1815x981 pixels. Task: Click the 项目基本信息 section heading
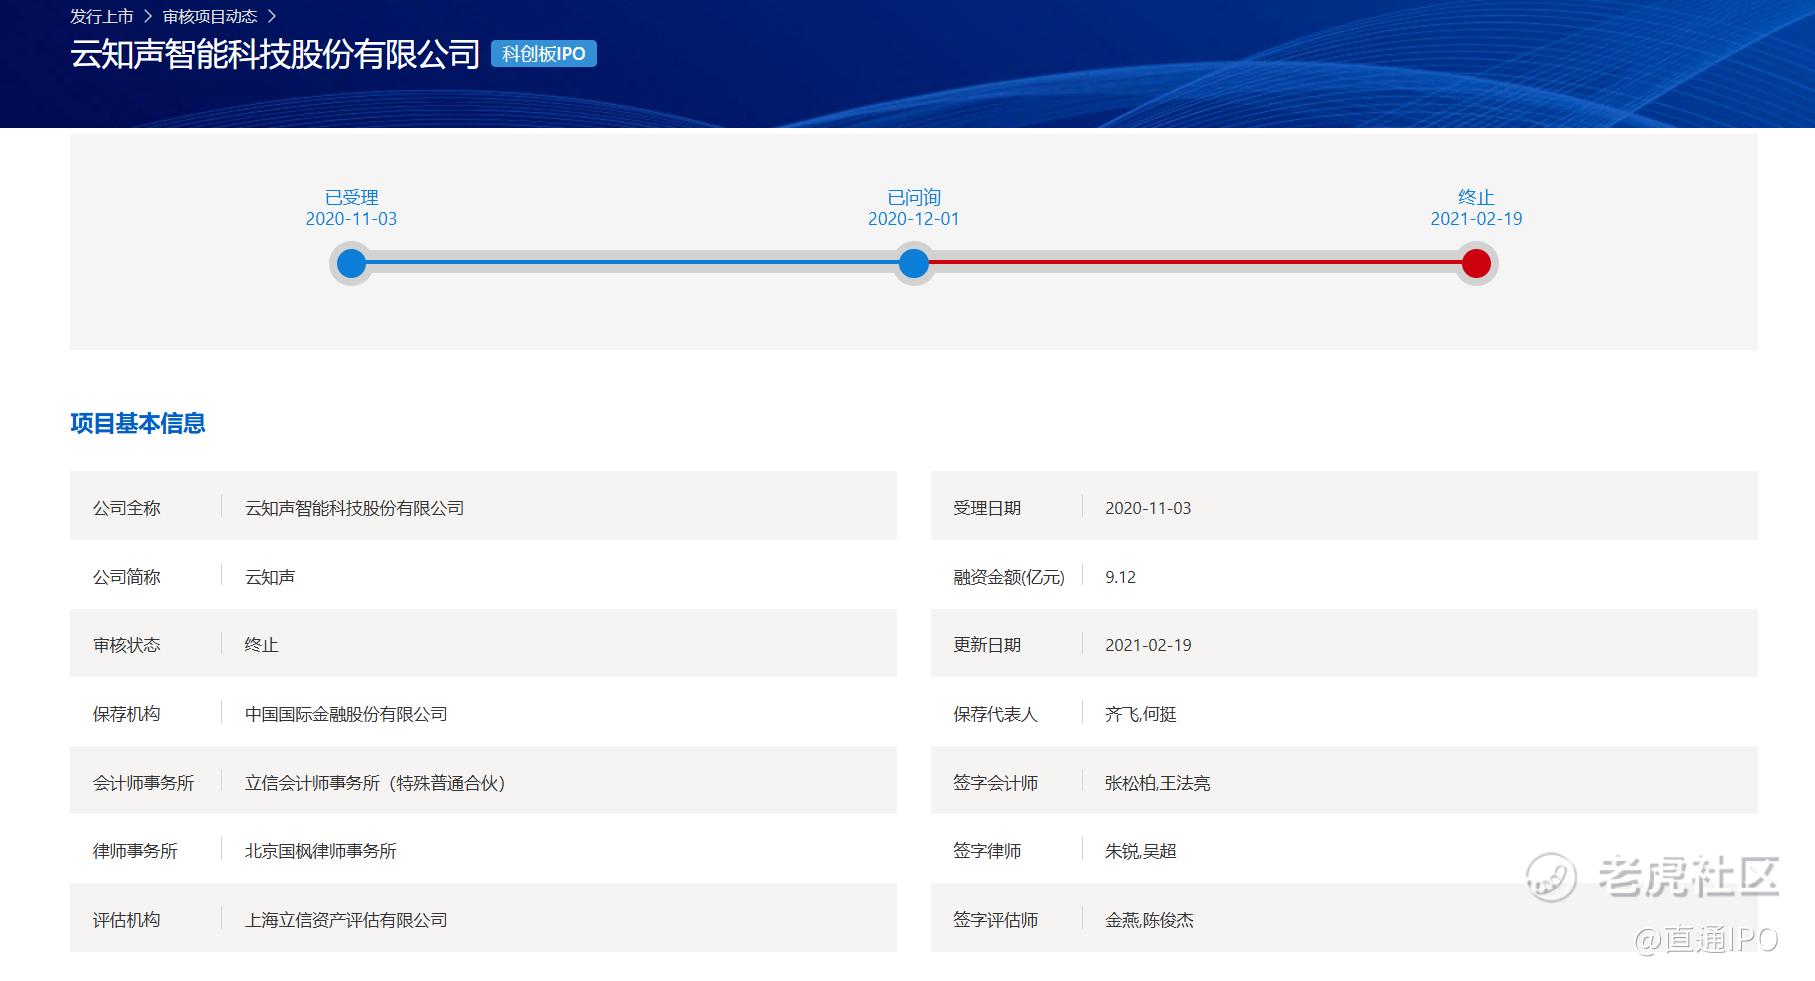point(138,423)
